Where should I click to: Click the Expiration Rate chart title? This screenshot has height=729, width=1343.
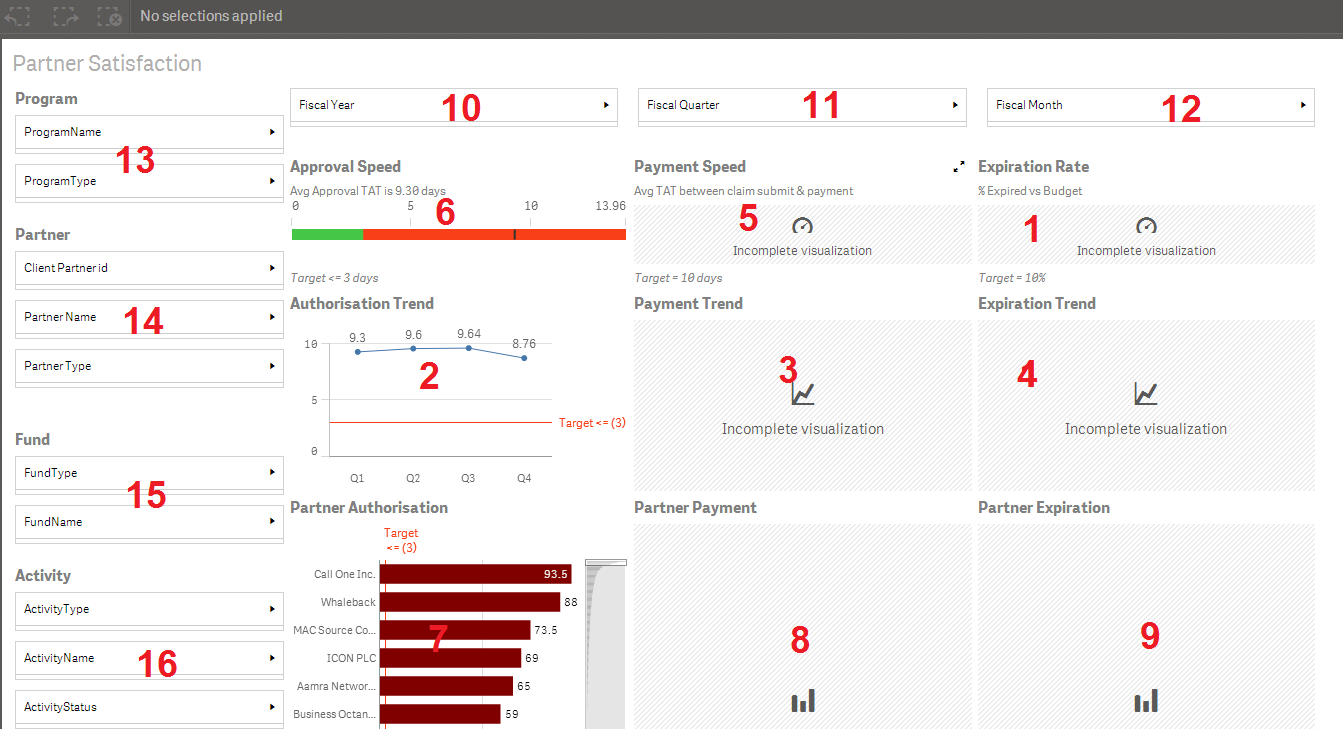click(1033, 167)
